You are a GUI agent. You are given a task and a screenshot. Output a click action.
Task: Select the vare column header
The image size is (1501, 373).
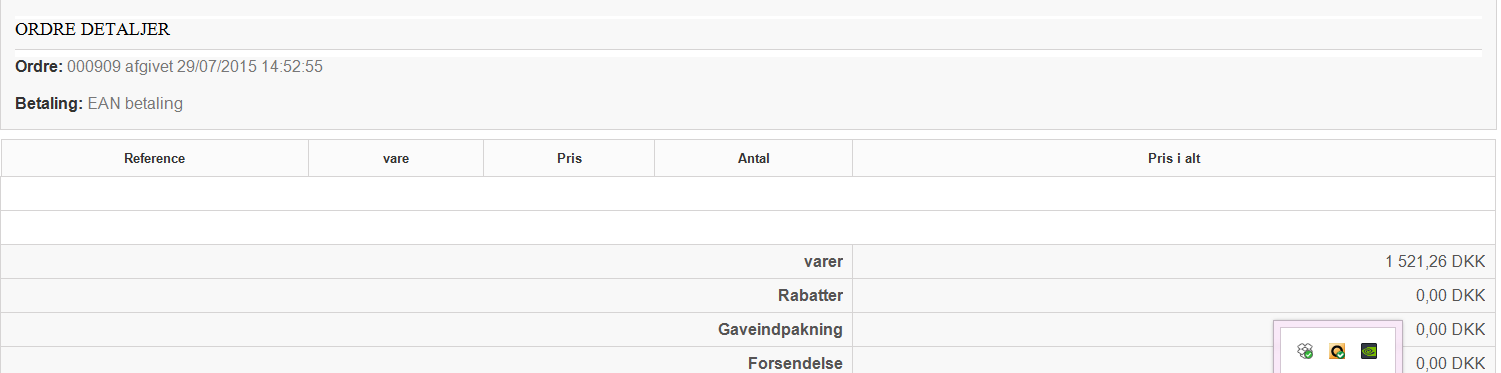[x=396, y=158]
